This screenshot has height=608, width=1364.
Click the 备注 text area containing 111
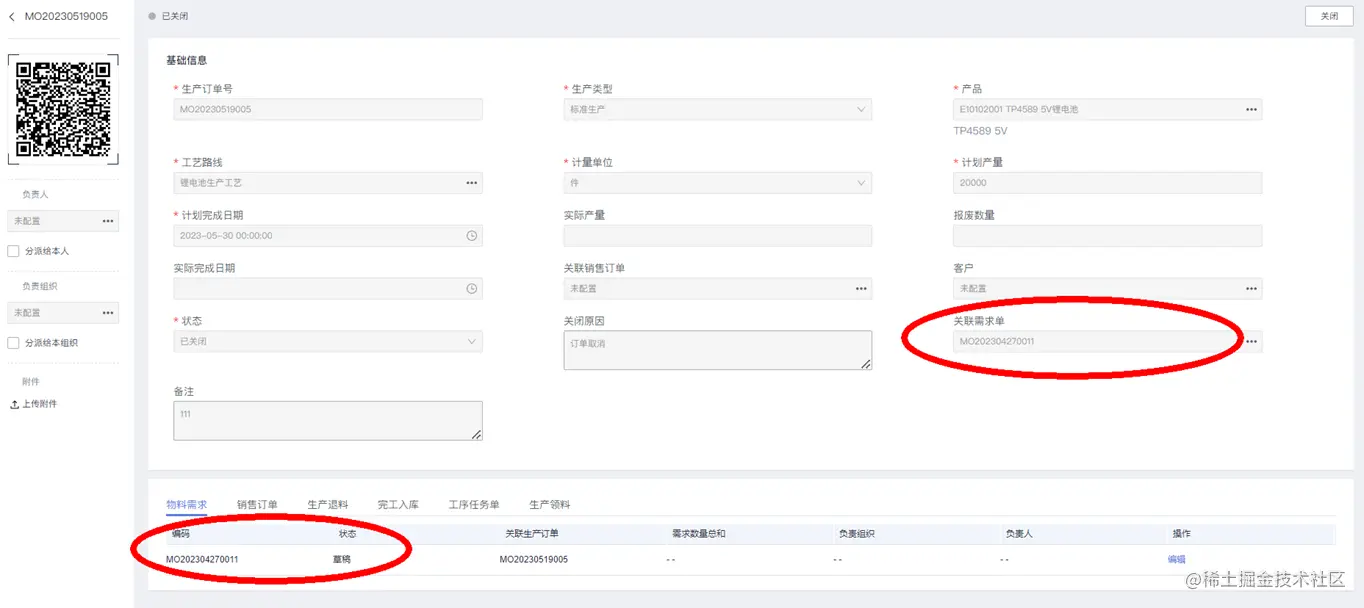point(328,421)
